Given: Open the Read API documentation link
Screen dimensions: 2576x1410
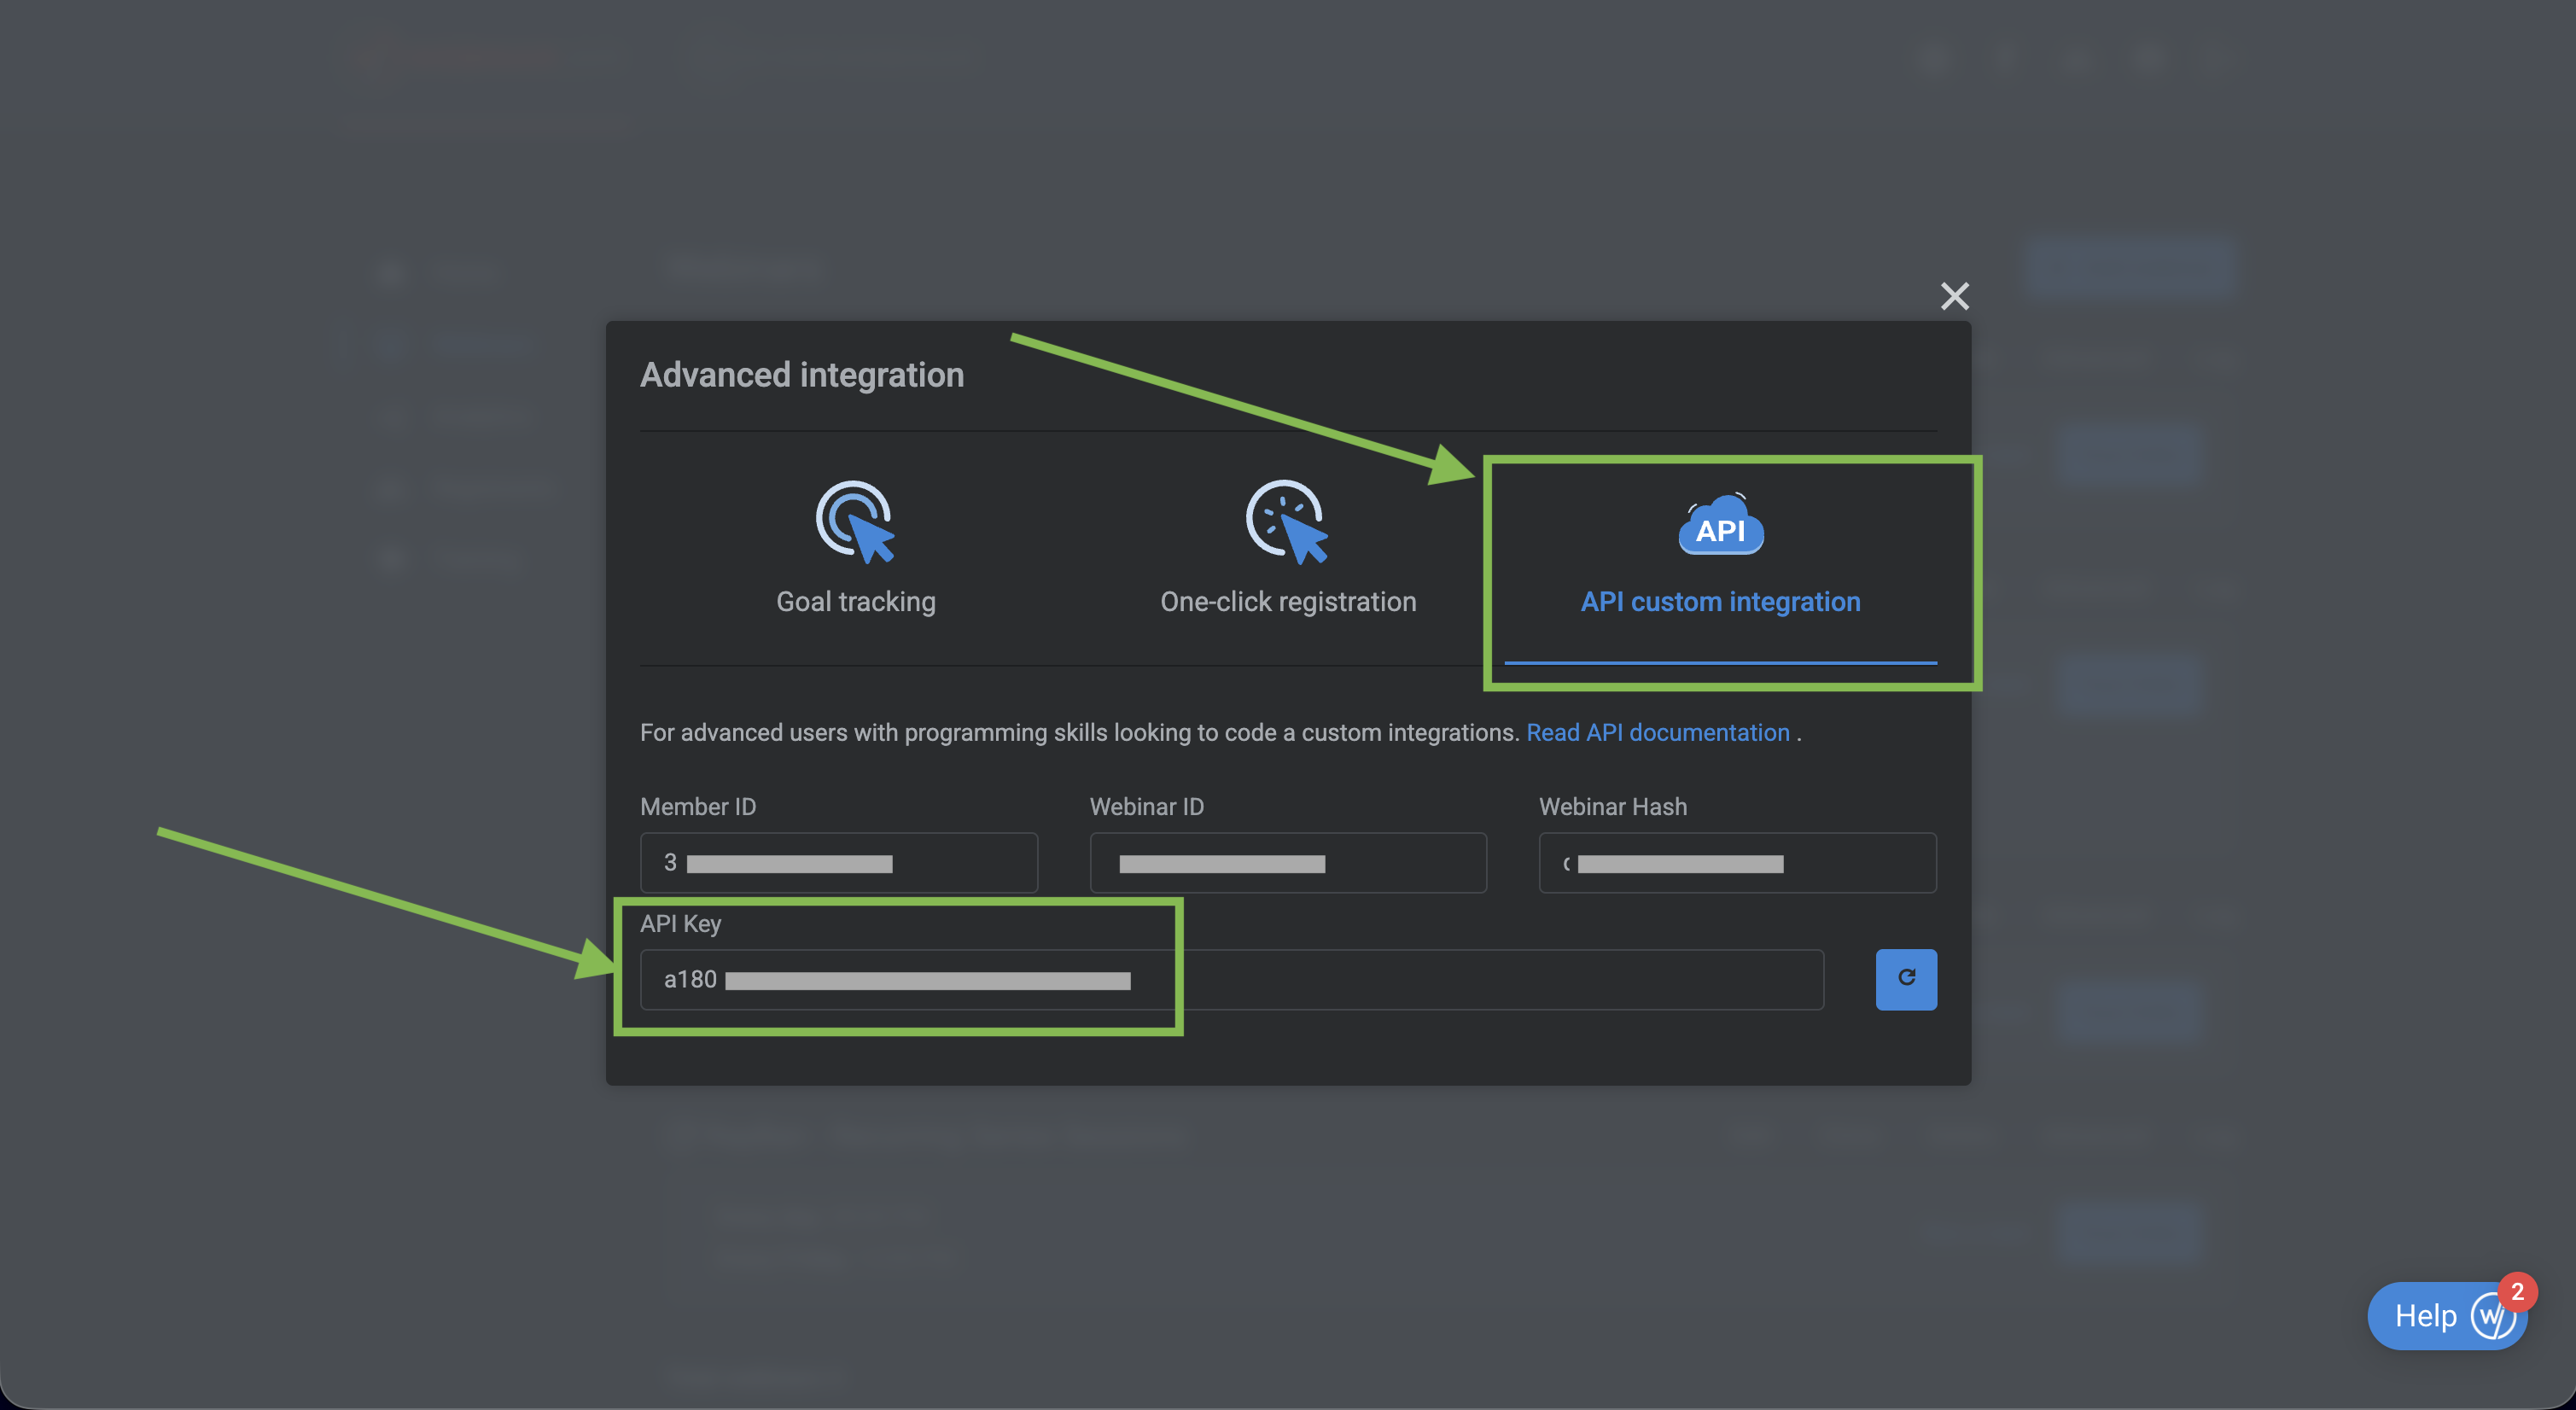Looking at the screenshot, I should coord(1657,732).
